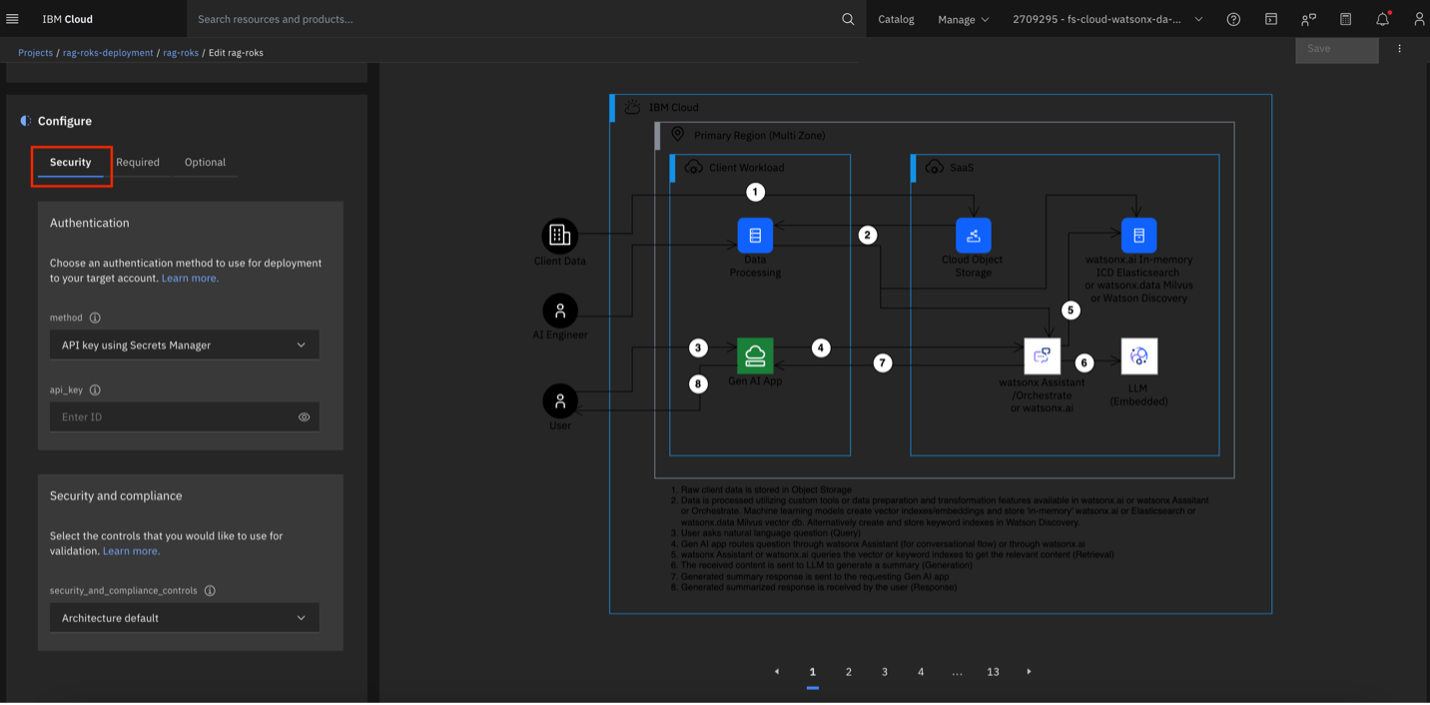Open the notifications bell
1430x705 pixels.
(x=1382, y=19)
